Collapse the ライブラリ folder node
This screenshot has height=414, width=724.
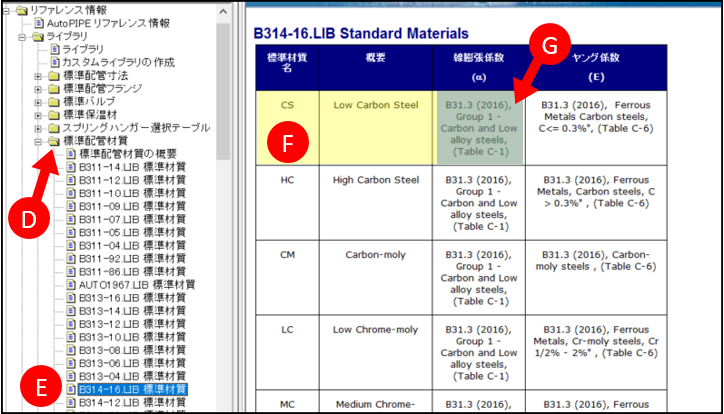(22, 37)
